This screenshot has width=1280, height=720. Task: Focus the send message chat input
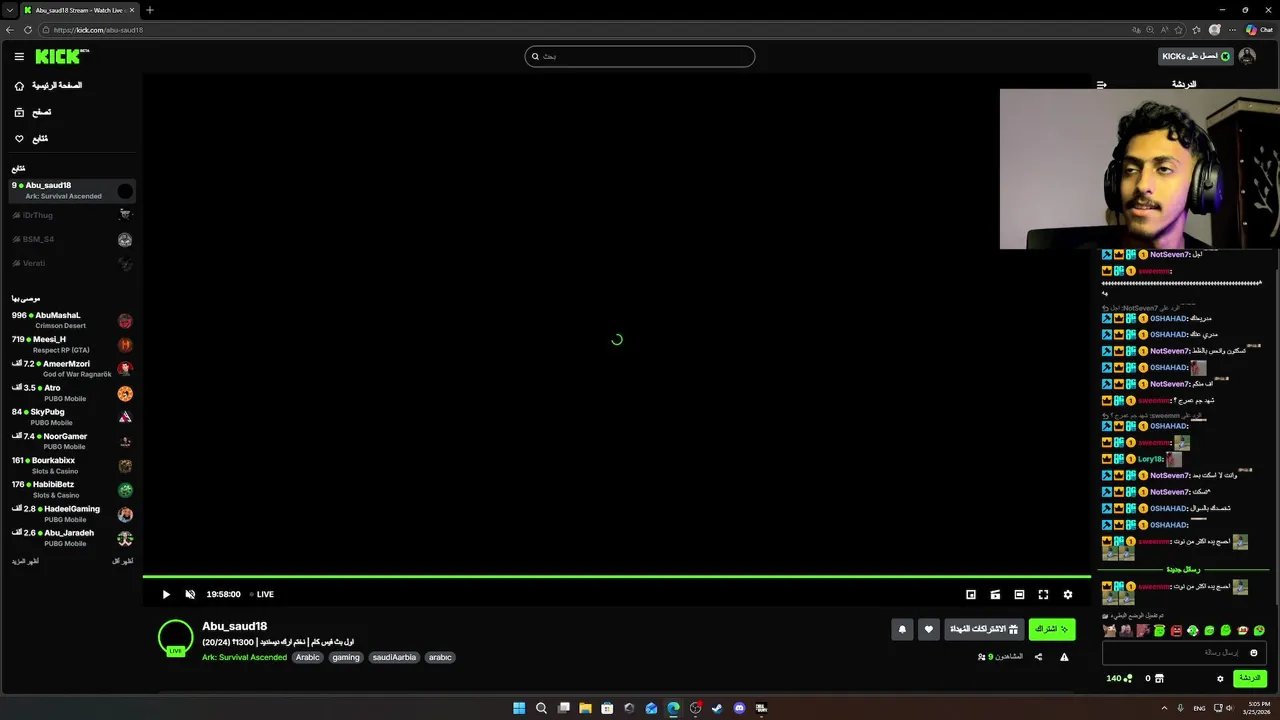point(1185,653)
